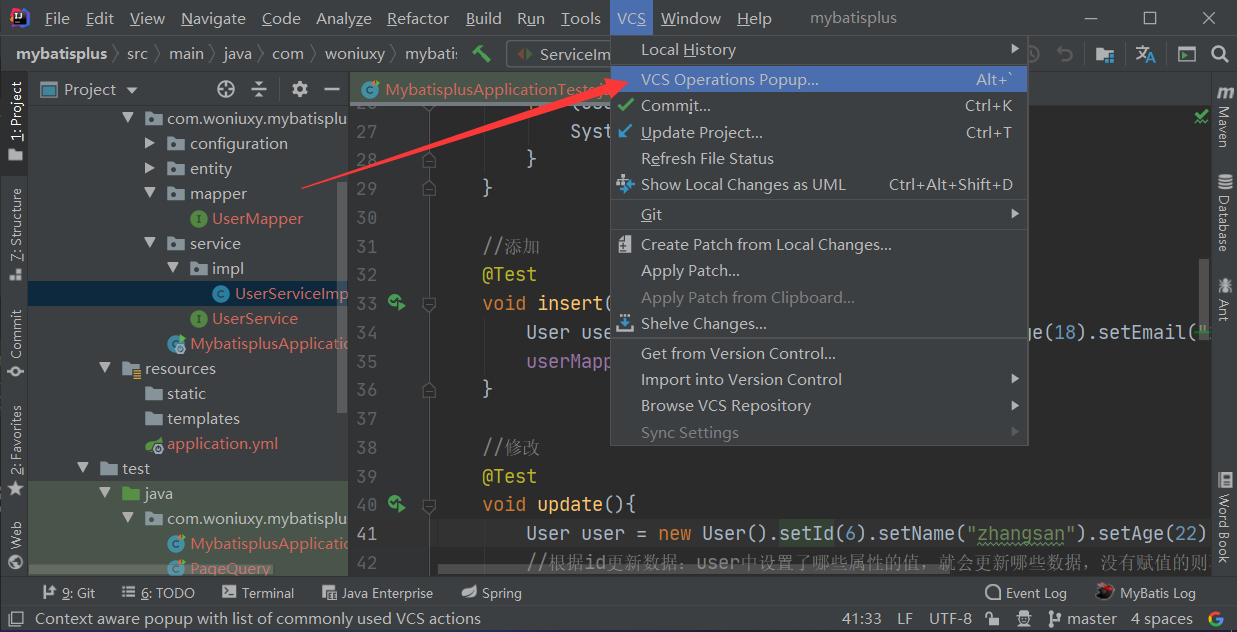Change the LF line separator
This screenshot has height=632, width=1237.
tap(905, 619)
